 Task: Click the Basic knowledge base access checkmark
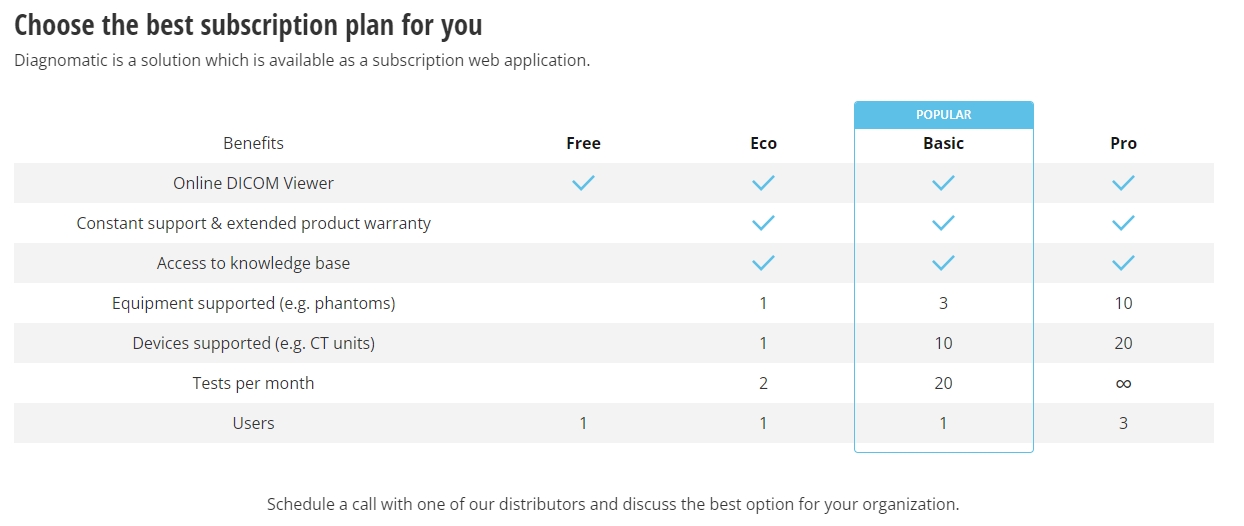point(943,263)
